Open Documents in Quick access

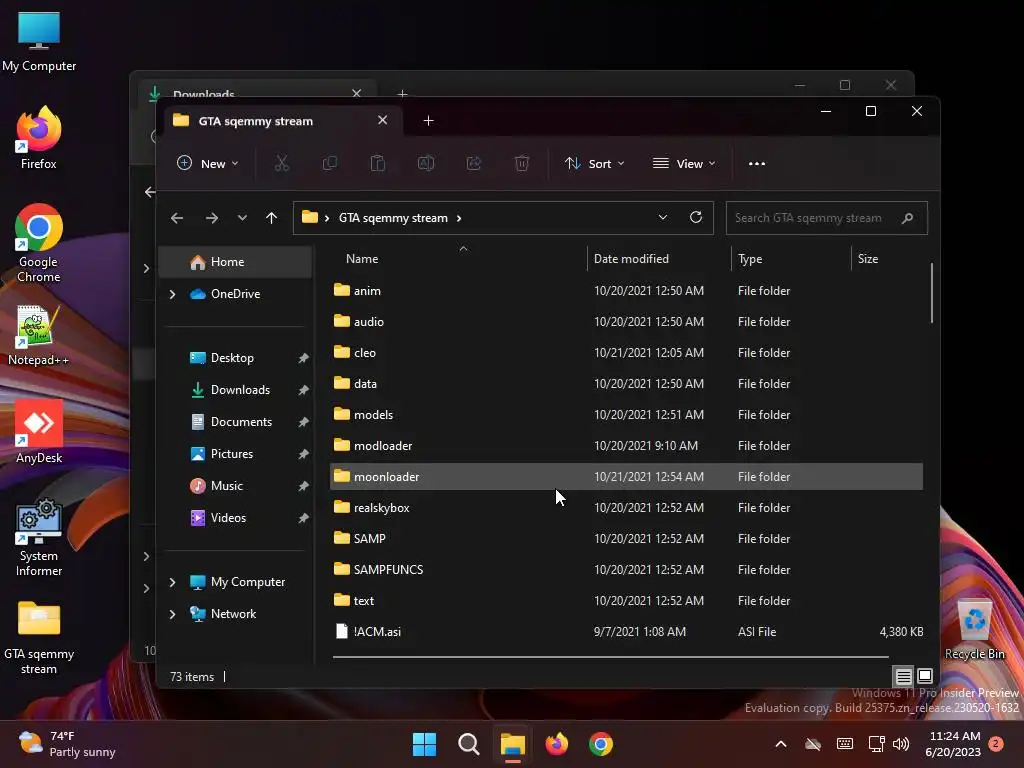tap(241, 422)
